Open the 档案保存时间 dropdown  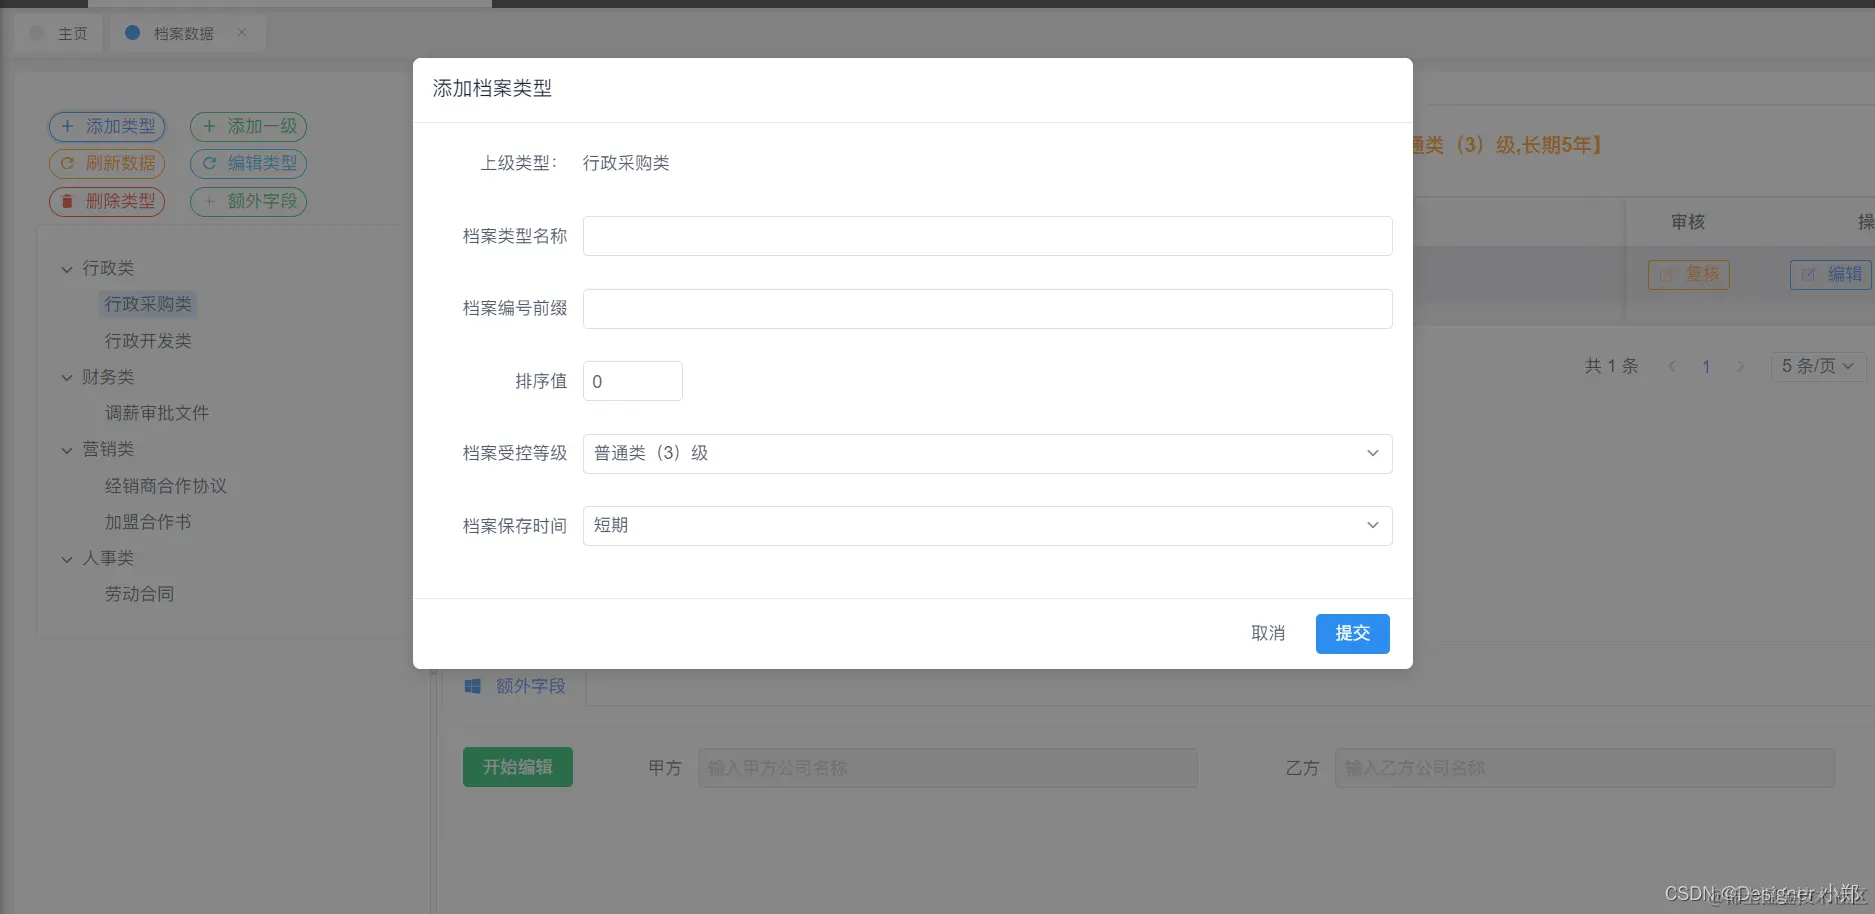987,526
